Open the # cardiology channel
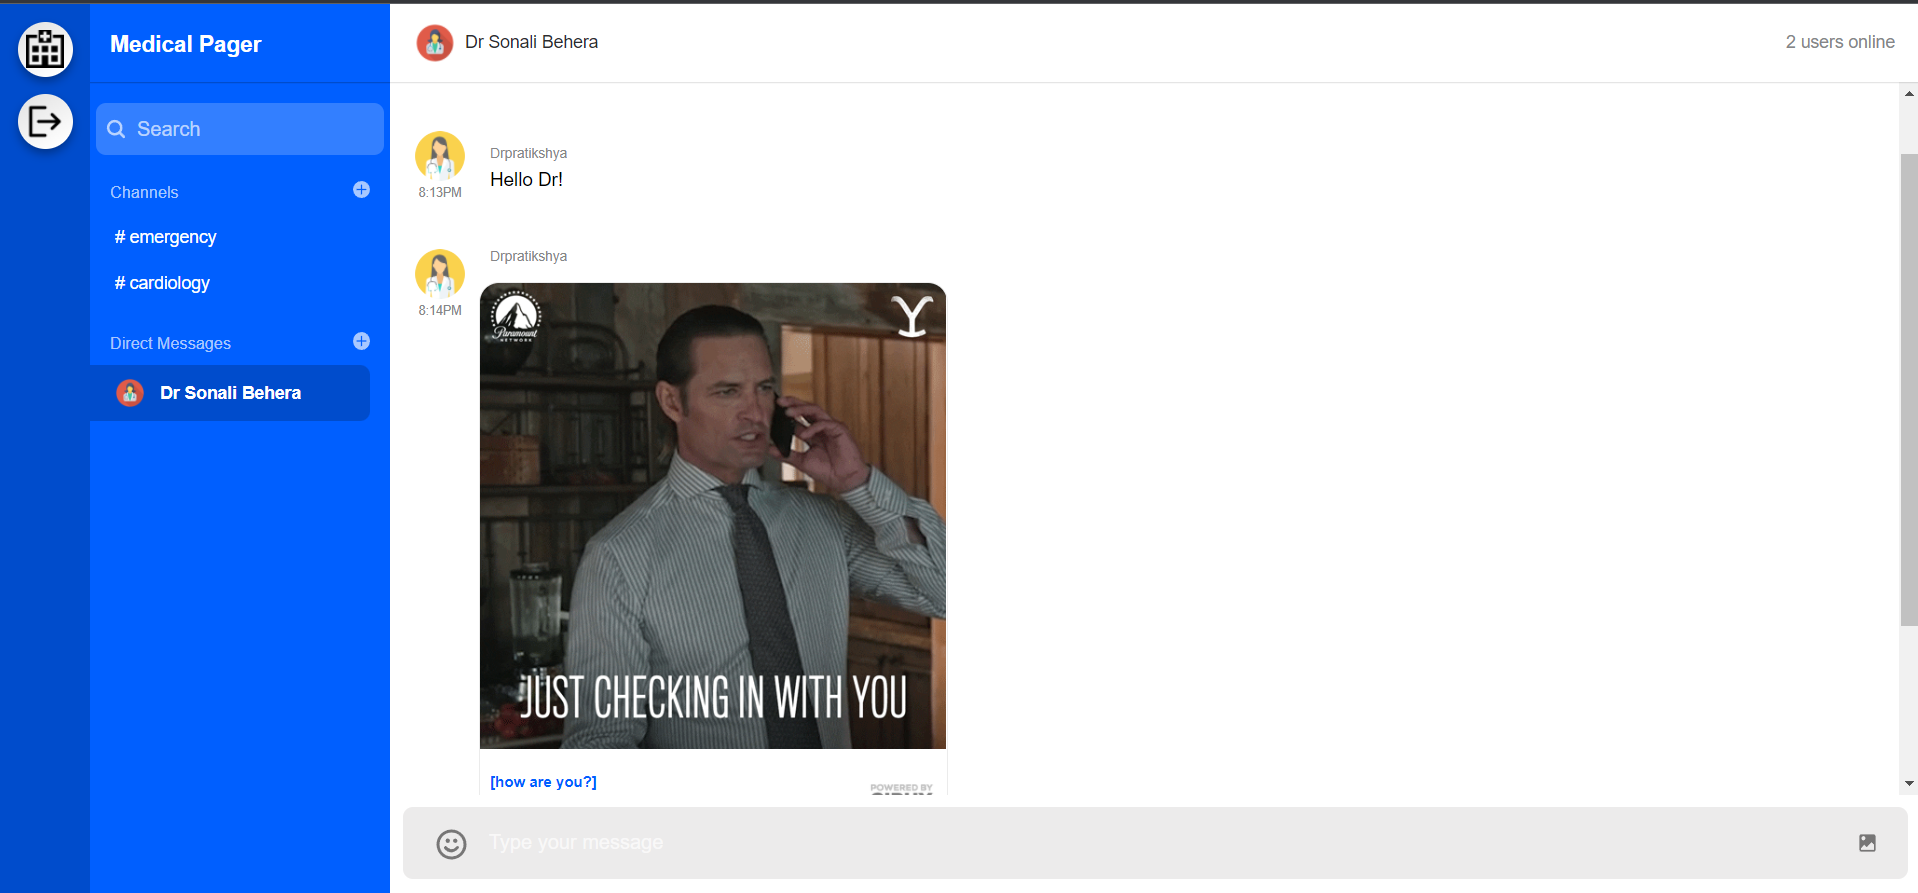Image resolution: width=1918 pixels, height=893 pixels. (x=162, y=283)
